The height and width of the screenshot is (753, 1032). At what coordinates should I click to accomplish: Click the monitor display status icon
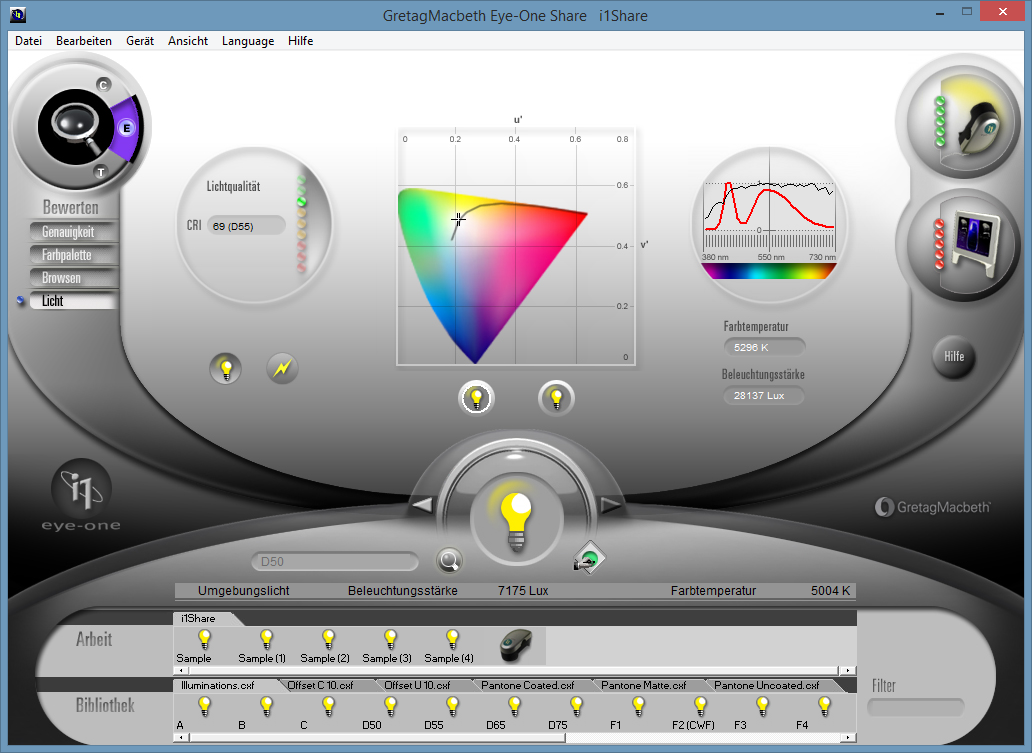(964, 244)
